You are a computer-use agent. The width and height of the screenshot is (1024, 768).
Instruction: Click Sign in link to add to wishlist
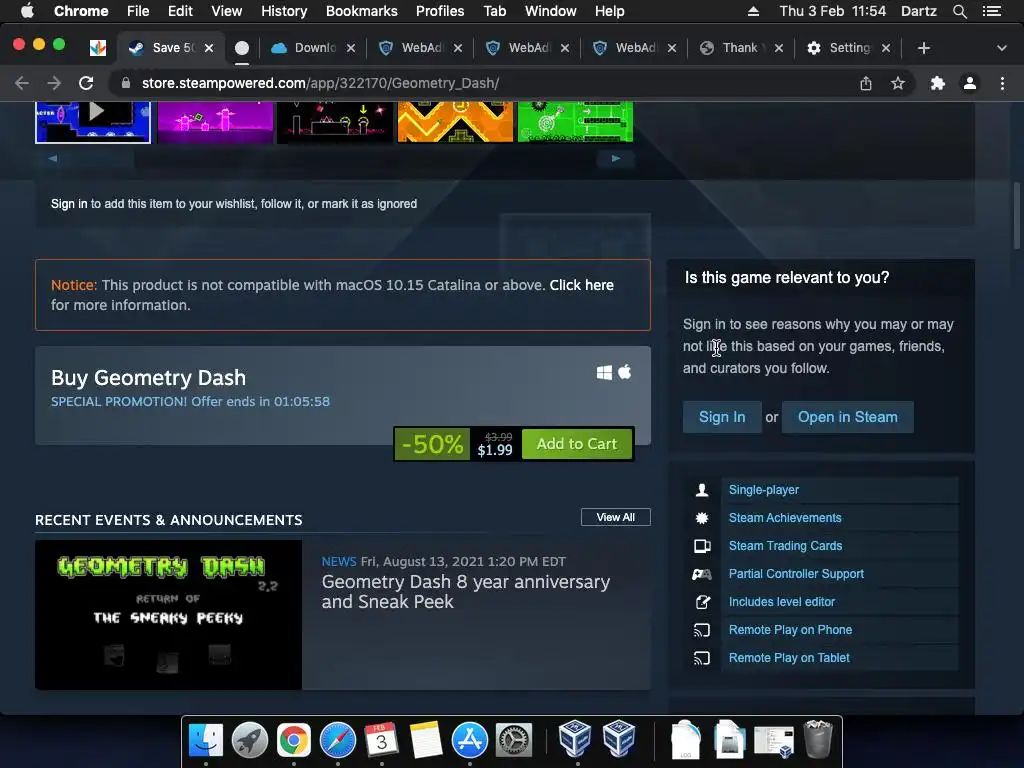coord(69,204)
